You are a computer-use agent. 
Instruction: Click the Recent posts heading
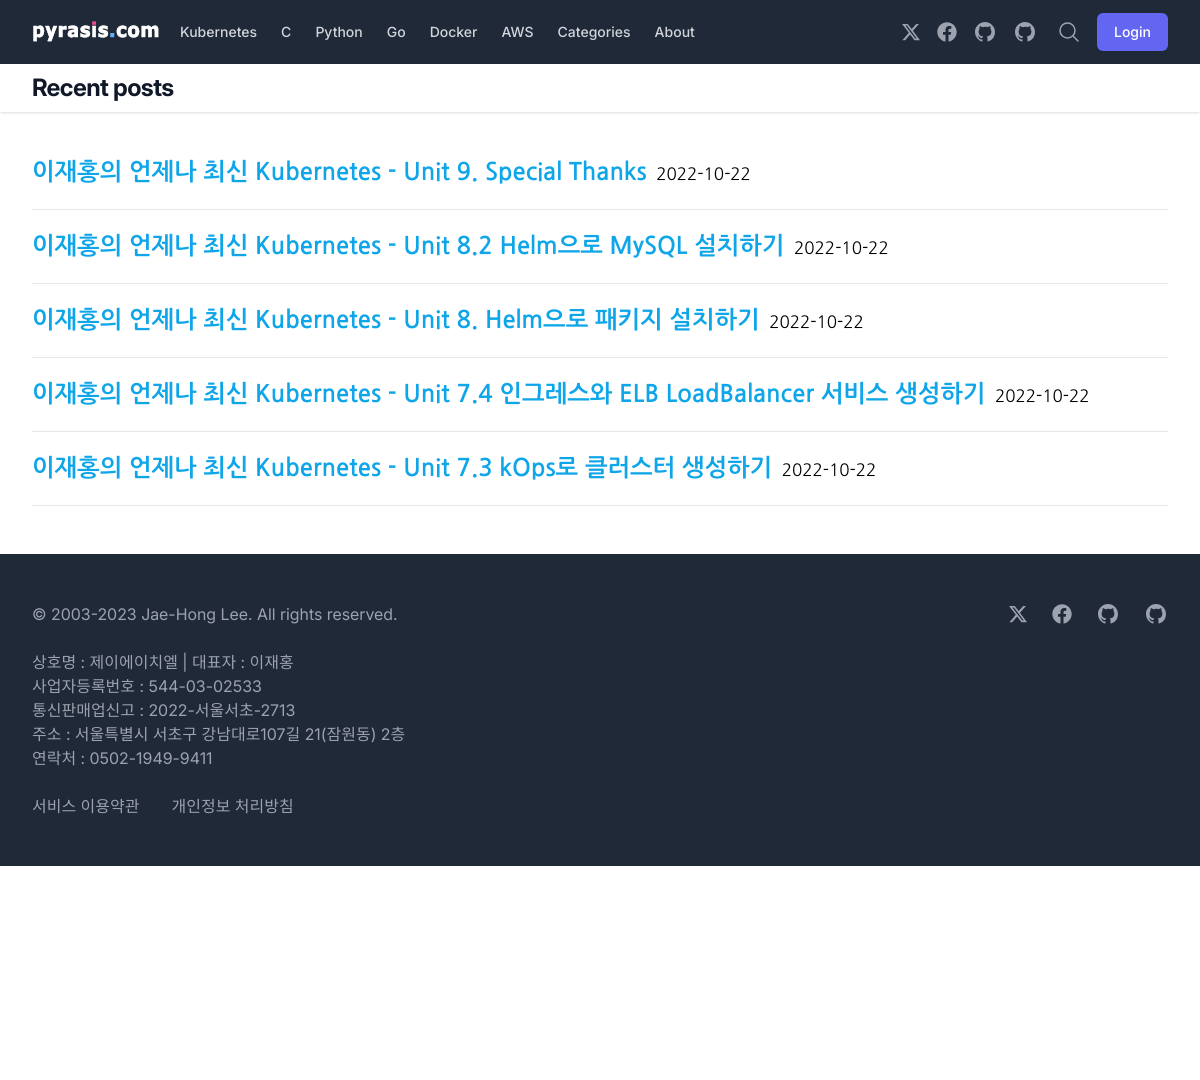[103, 88]
